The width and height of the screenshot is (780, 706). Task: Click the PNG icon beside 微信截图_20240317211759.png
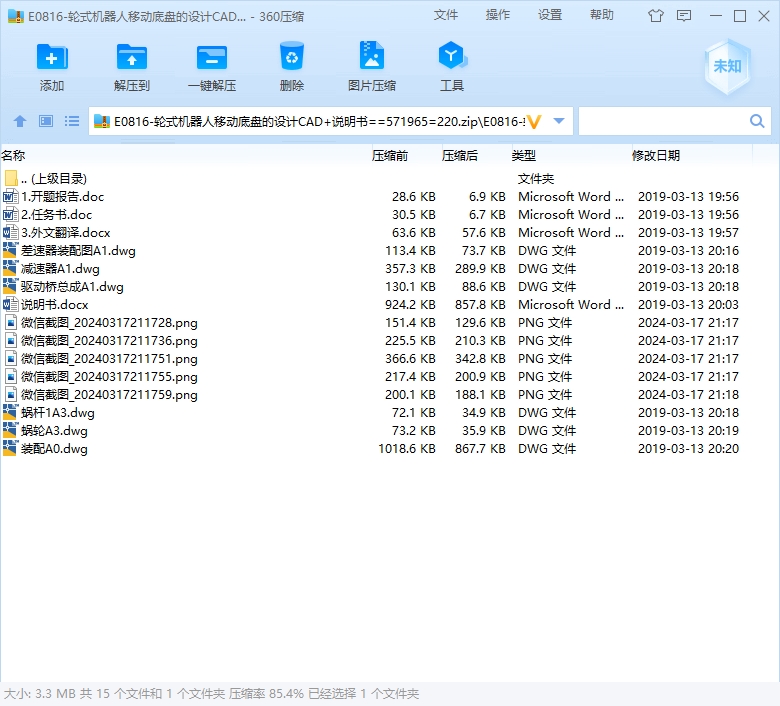pos(10,395)
